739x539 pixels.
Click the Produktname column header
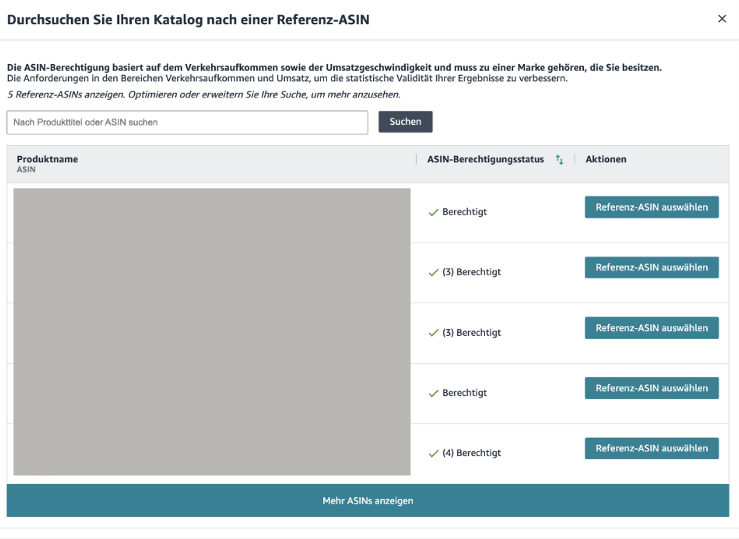tap(47, 159)
